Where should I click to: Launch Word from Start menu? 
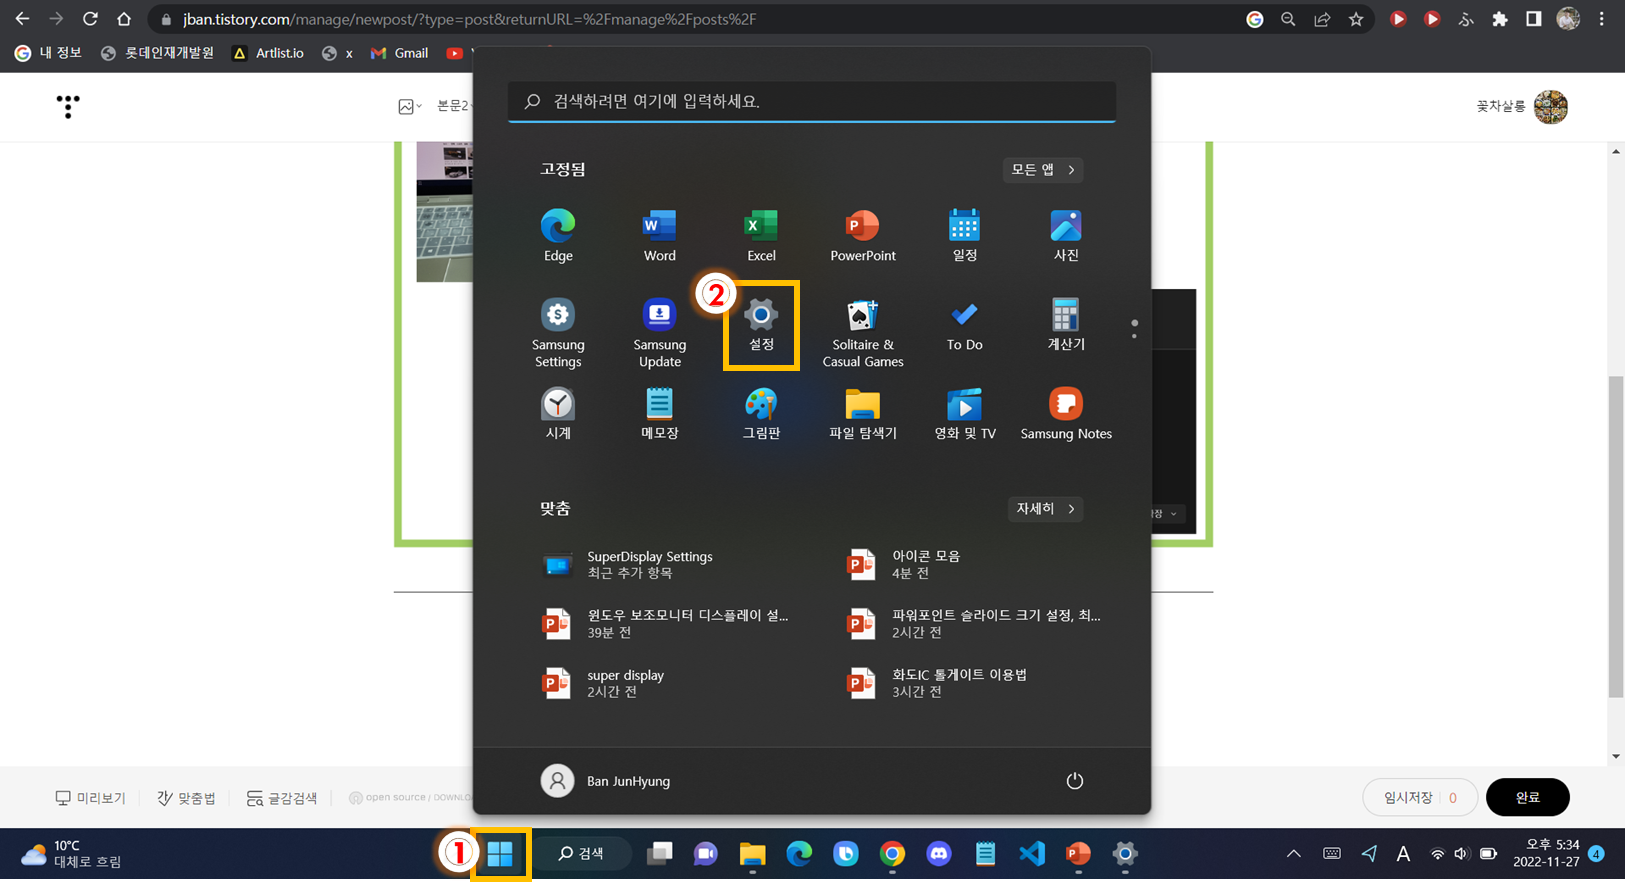tap(659, 236)
